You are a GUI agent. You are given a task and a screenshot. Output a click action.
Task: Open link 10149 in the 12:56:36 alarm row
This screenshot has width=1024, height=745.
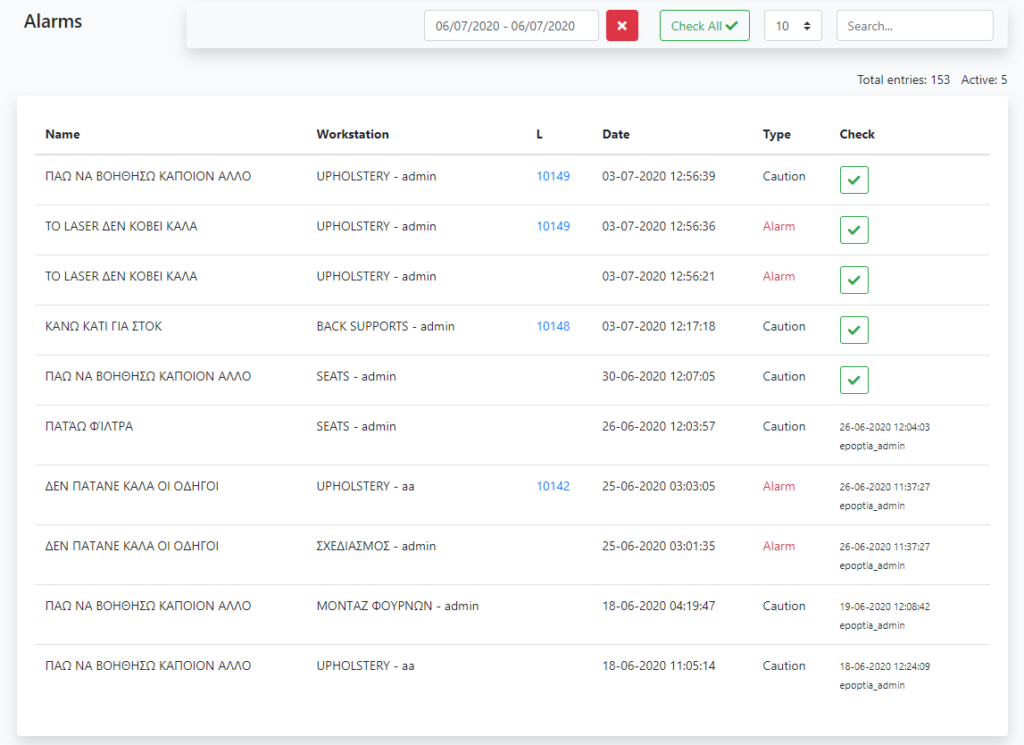[x=553, y=226]
